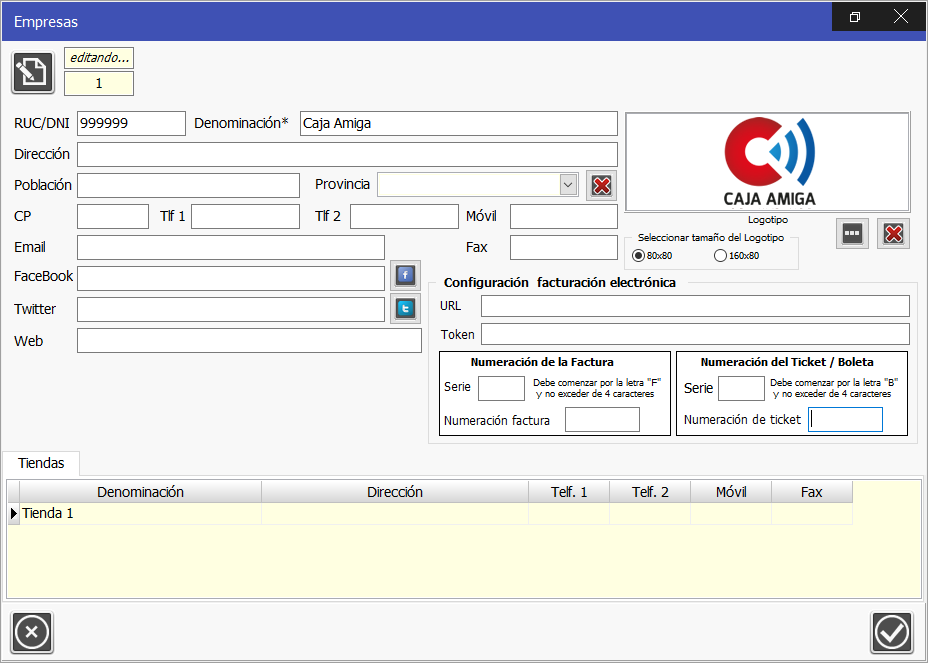Enter a Serie in Numeración de la Factura

coord(501,388)
